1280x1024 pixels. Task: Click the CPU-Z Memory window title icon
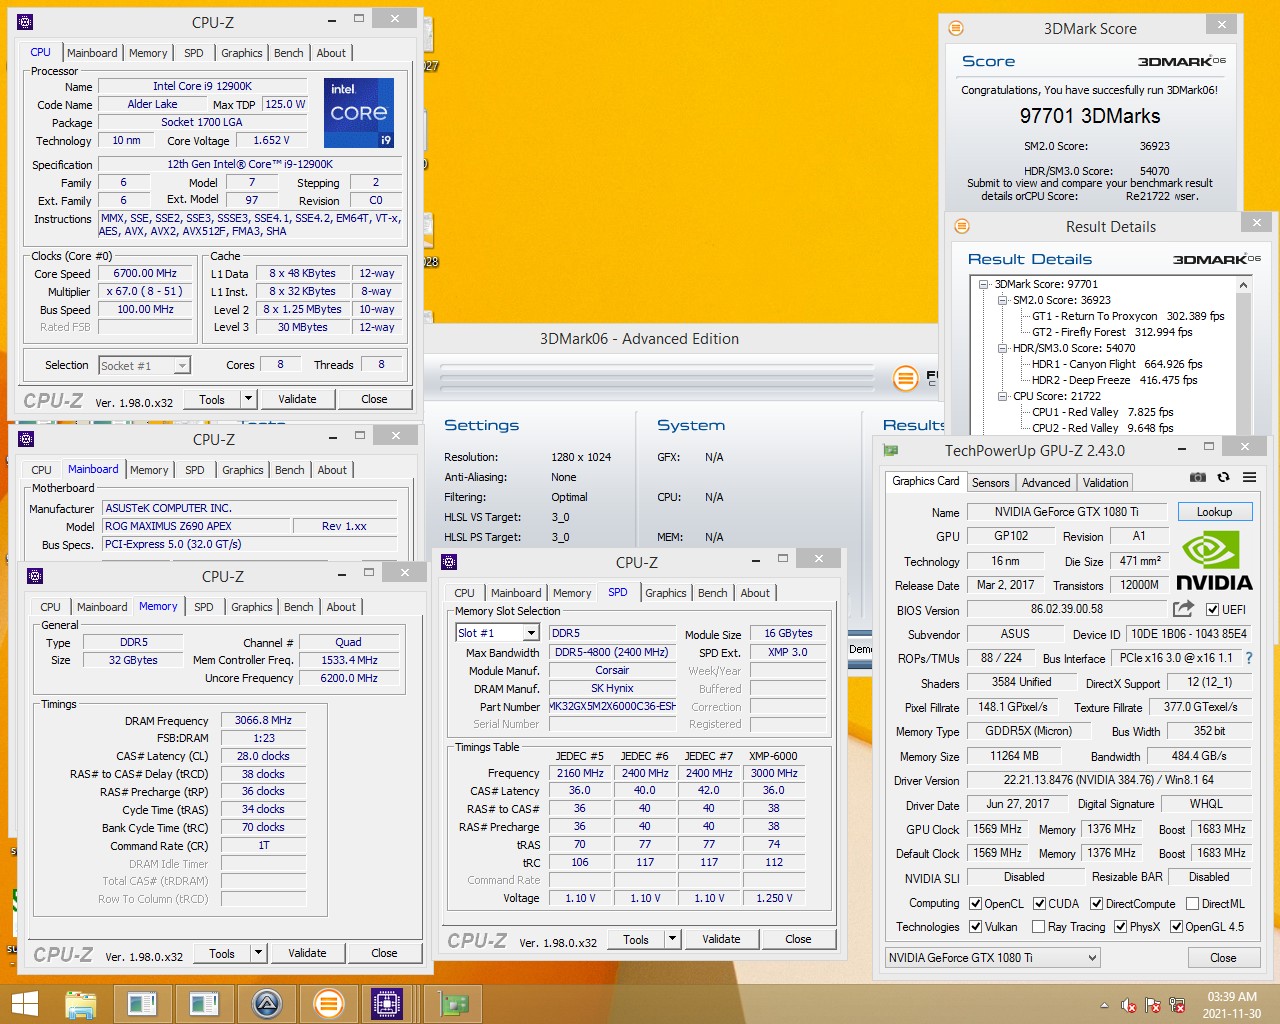pyautogui.click(x=35, y=576)
